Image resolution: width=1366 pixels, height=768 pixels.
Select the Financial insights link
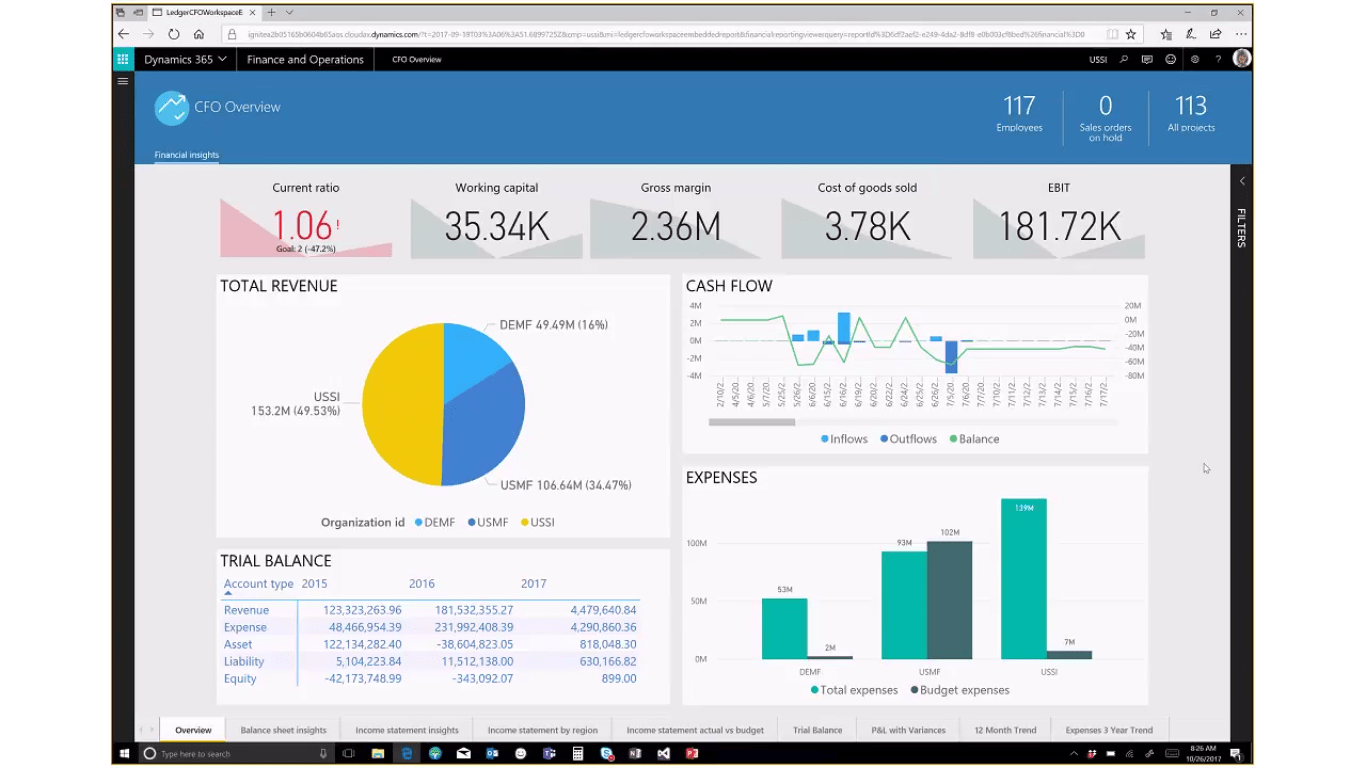pyautogui.click(x=186, y=154)
